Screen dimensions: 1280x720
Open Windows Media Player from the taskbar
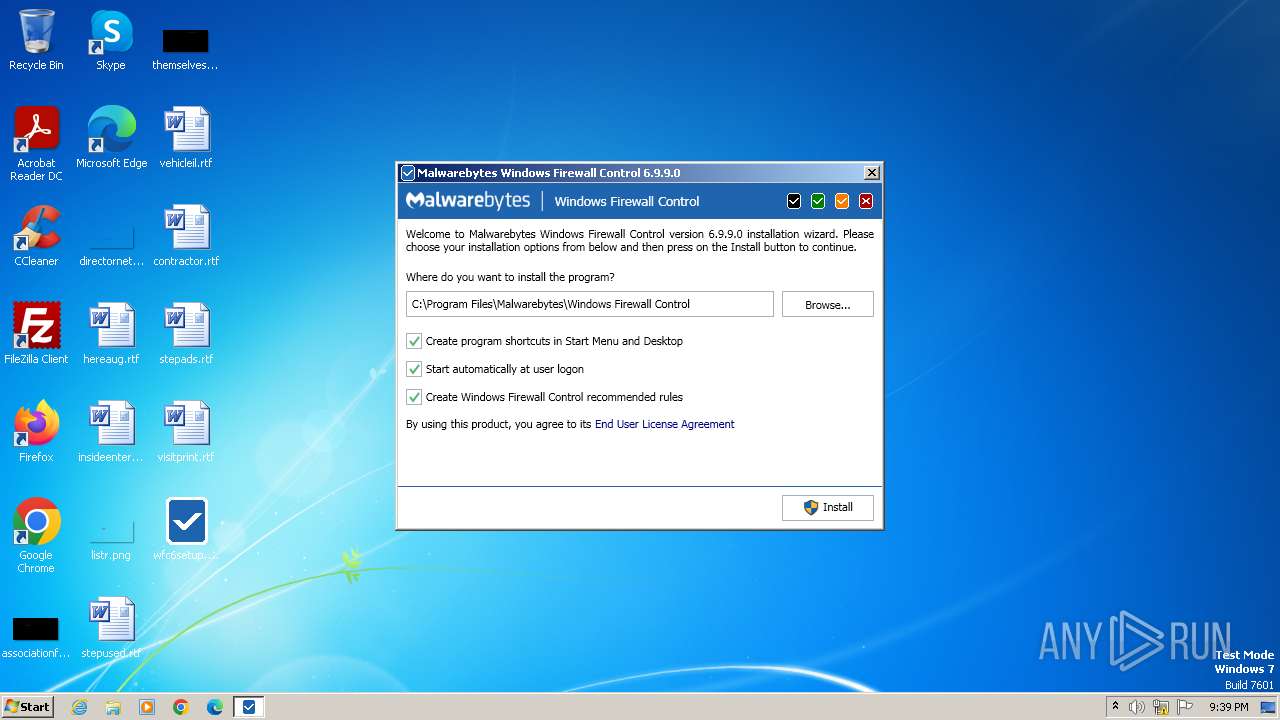(147, 707)
